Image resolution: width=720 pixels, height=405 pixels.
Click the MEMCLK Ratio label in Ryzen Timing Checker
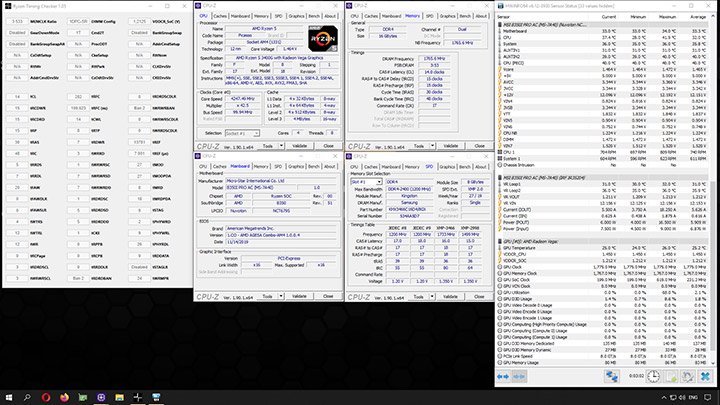tap(44, 22)
